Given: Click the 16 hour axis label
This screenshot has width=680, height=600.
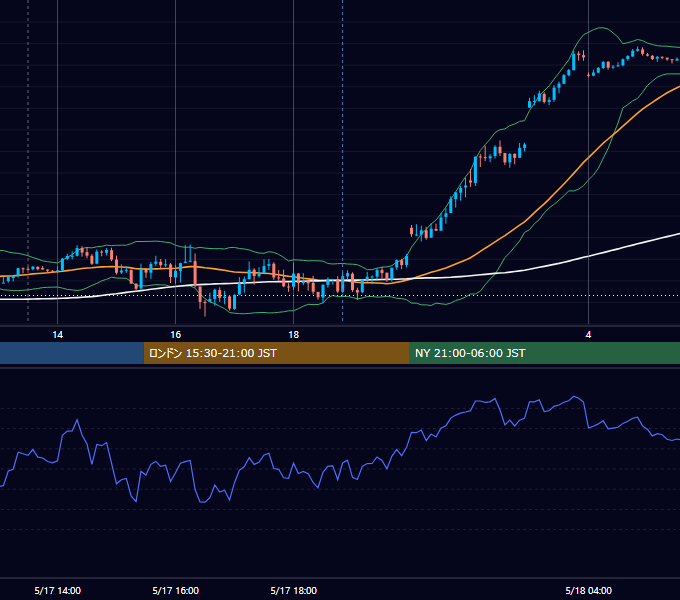Looking at the screenshot, I should pos(175,335).
